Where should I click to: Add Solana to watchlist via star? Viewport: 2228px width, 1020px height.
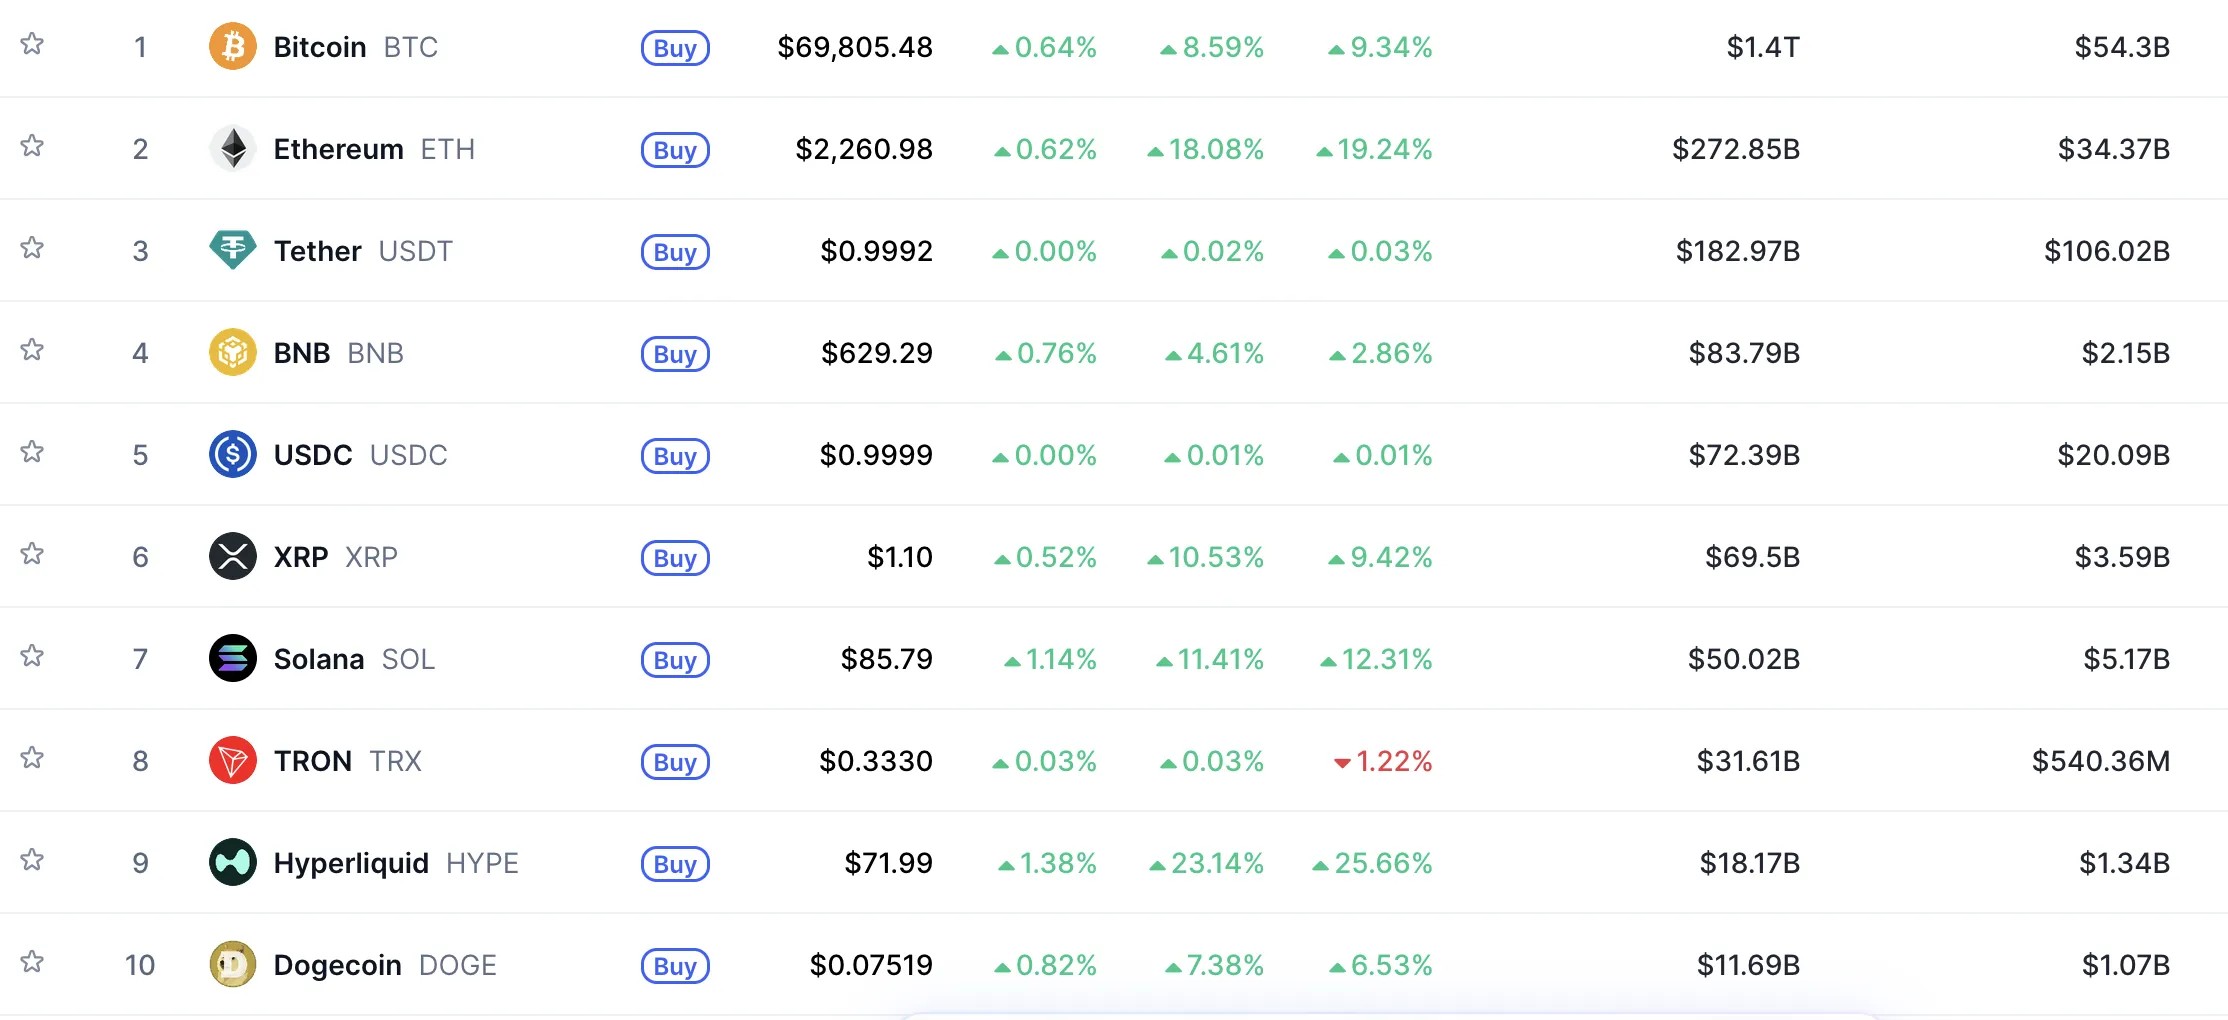coord(32,656)
